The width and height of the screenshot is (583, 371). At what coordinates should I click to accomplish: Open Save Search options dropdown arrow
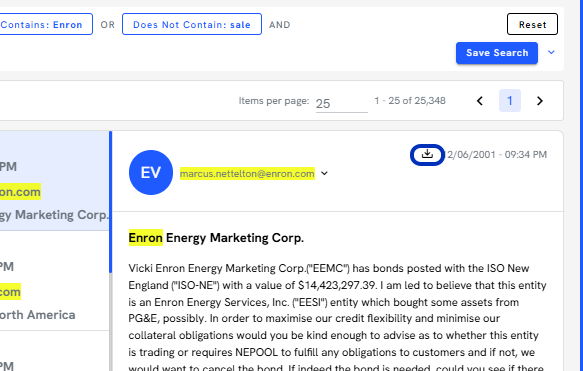[551, 52]
